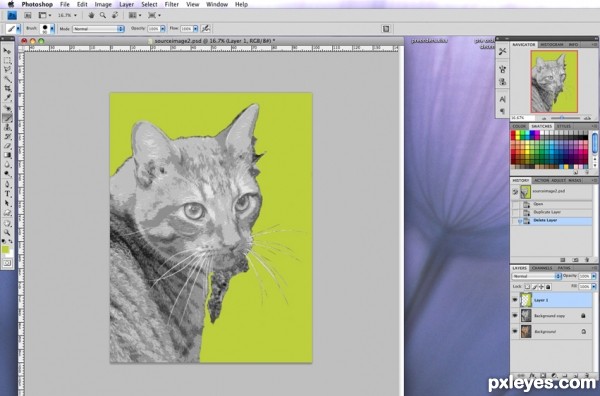Hide the Background copy layer
The width and height of the screenshot is (600, 396).
(515, 316)
